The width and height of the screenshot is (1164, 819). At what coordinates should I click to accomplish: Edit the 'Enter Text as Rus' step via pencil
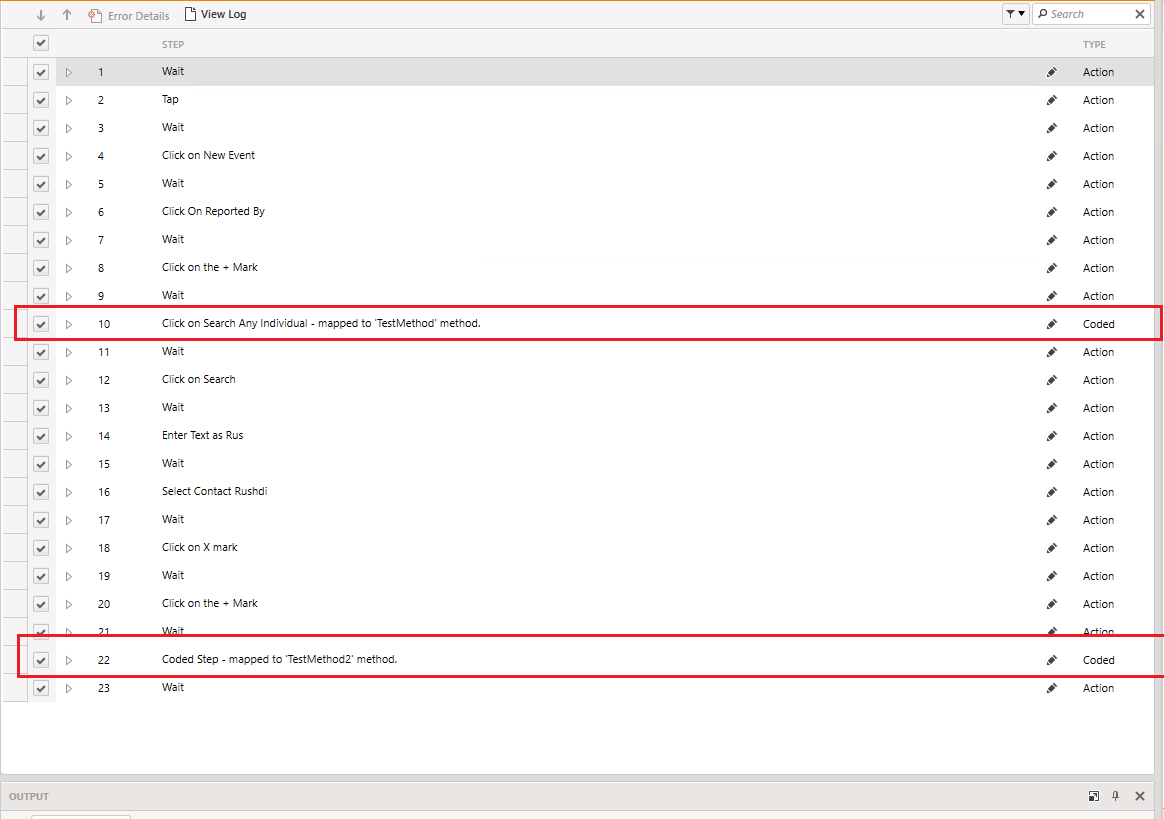1051,436
